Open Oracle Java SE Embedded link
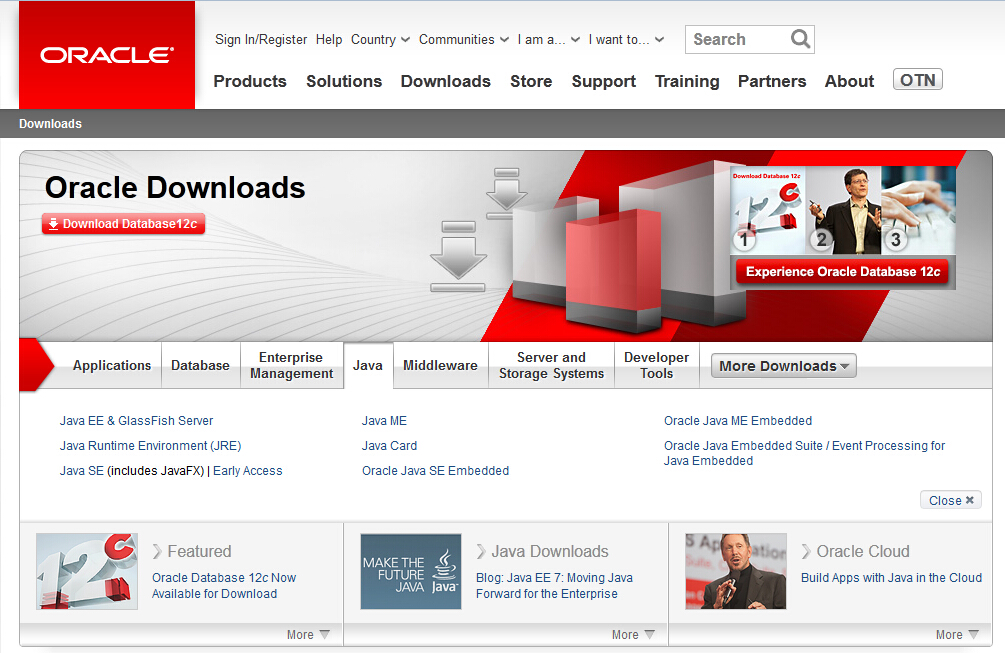 (x=435, y=471)
